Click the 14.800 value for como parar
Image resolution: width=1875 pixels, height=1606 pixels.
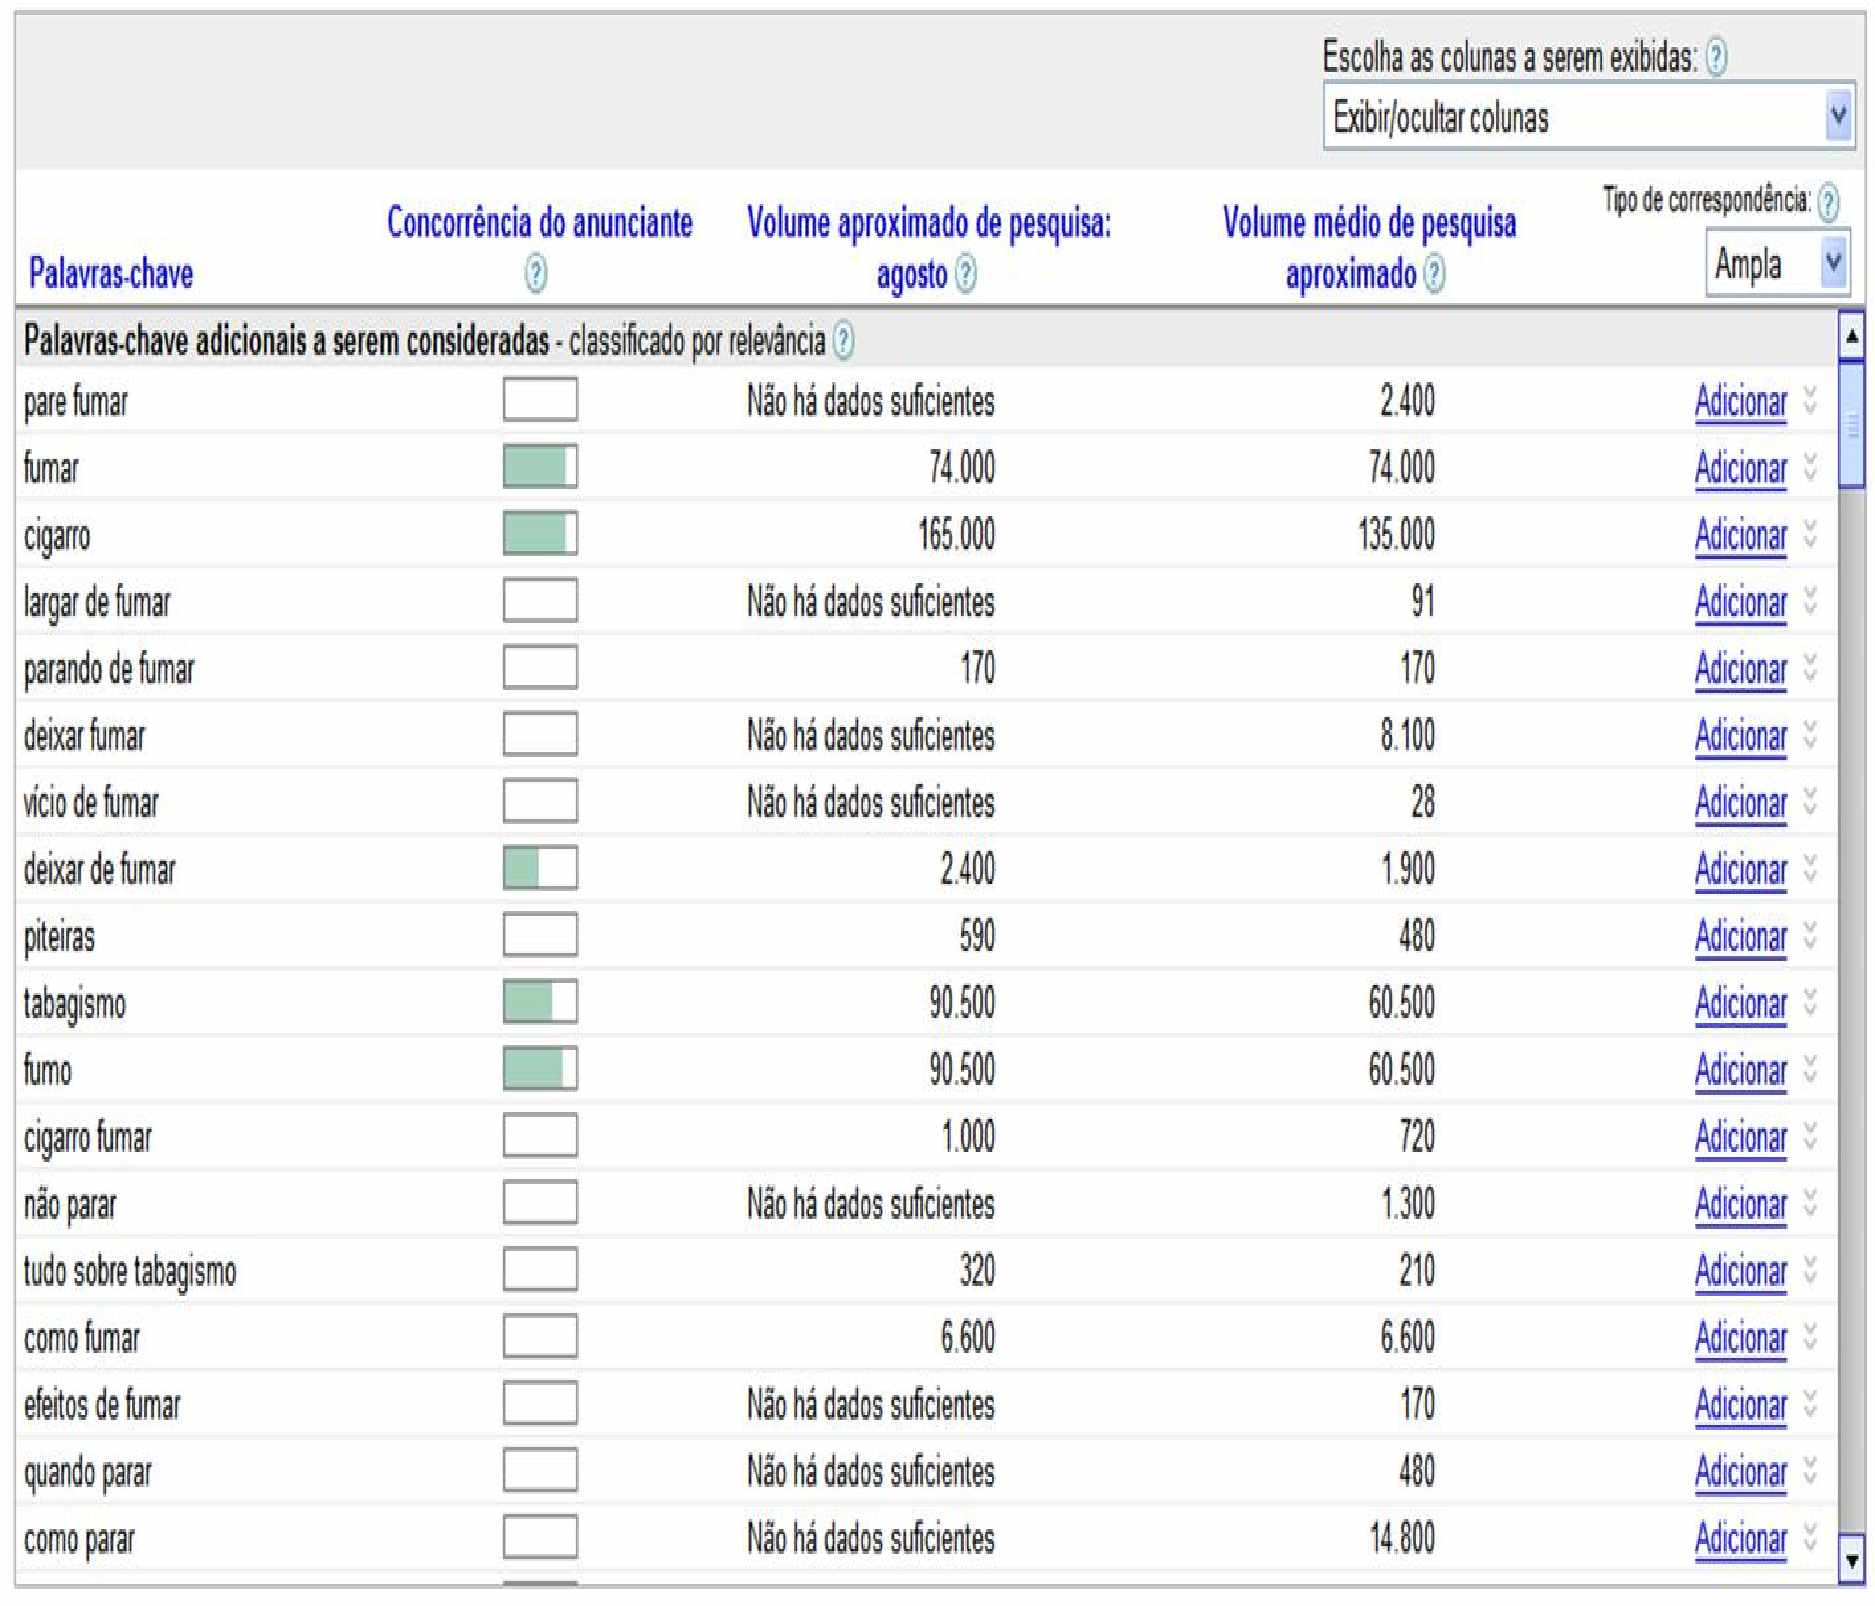pyautogui.click(x=1402, y=1538)
